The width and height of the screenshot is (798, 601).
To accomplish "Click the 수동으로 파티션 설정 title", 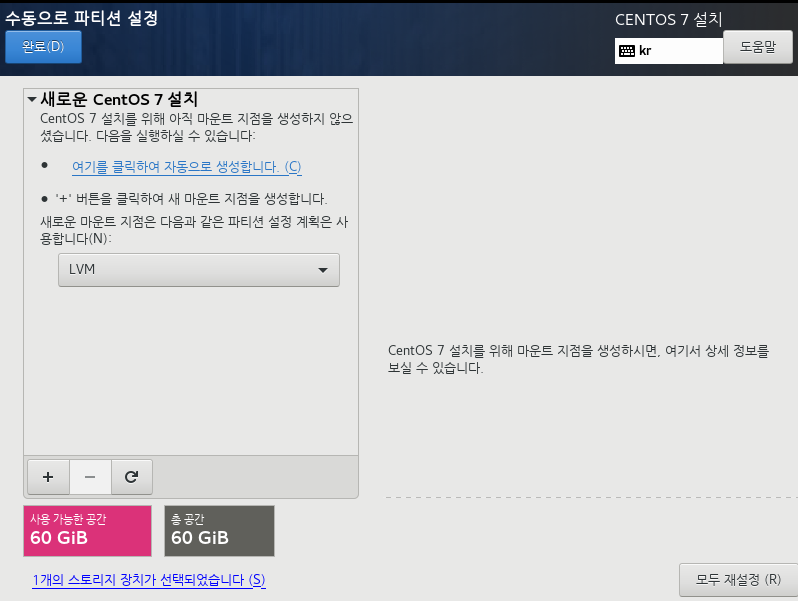I will coord(81,18).
